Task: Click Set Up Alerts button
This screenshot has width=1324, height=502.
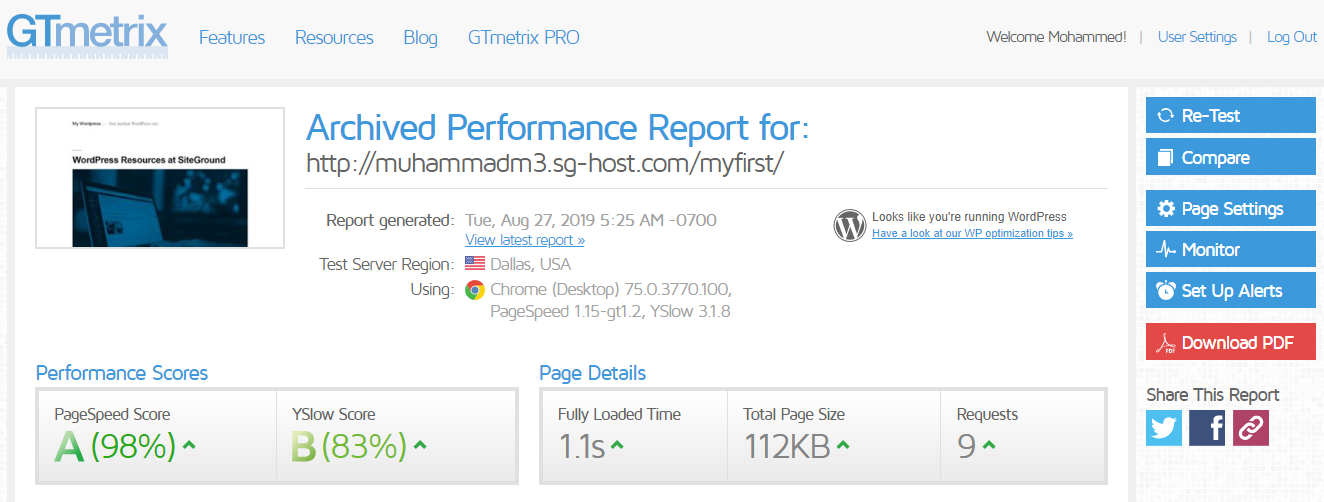Action: click(x=1231, y=290)
